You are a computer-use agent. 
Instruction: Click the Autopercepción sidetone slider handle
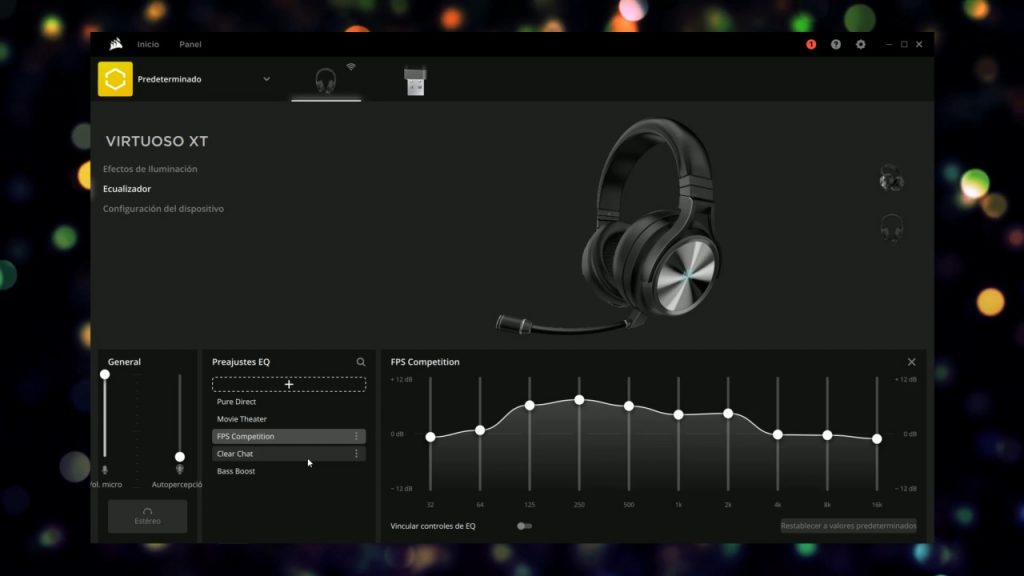(x=180, y=457)
